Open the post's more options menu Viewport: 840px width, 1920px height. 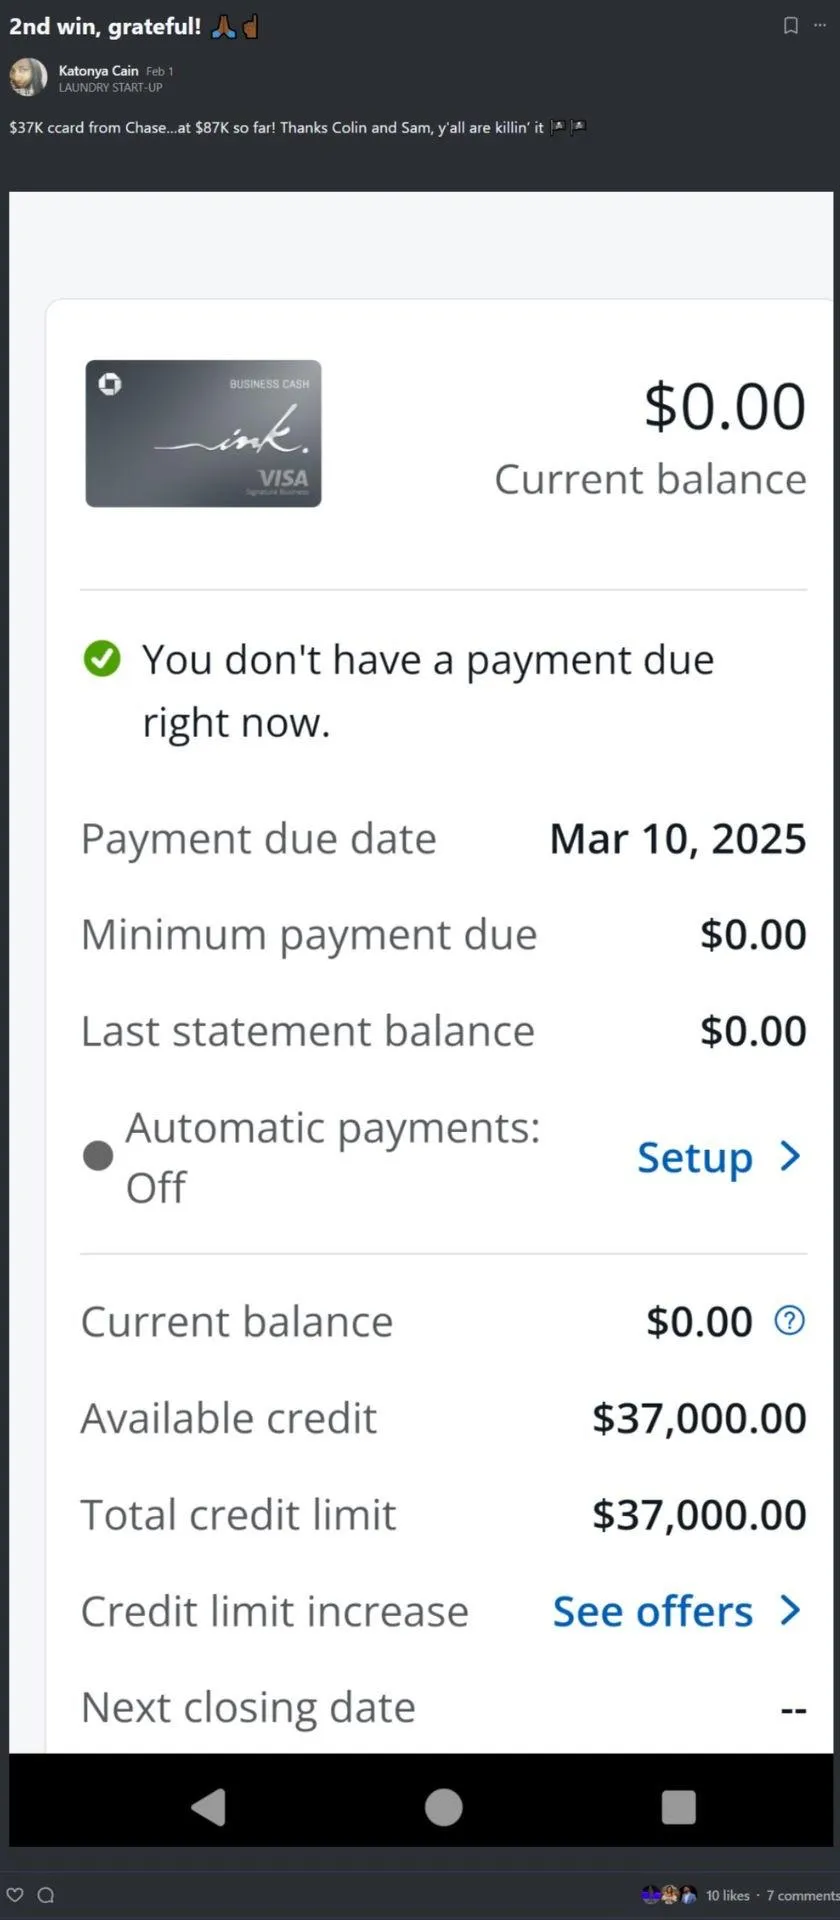coord(820,26)
